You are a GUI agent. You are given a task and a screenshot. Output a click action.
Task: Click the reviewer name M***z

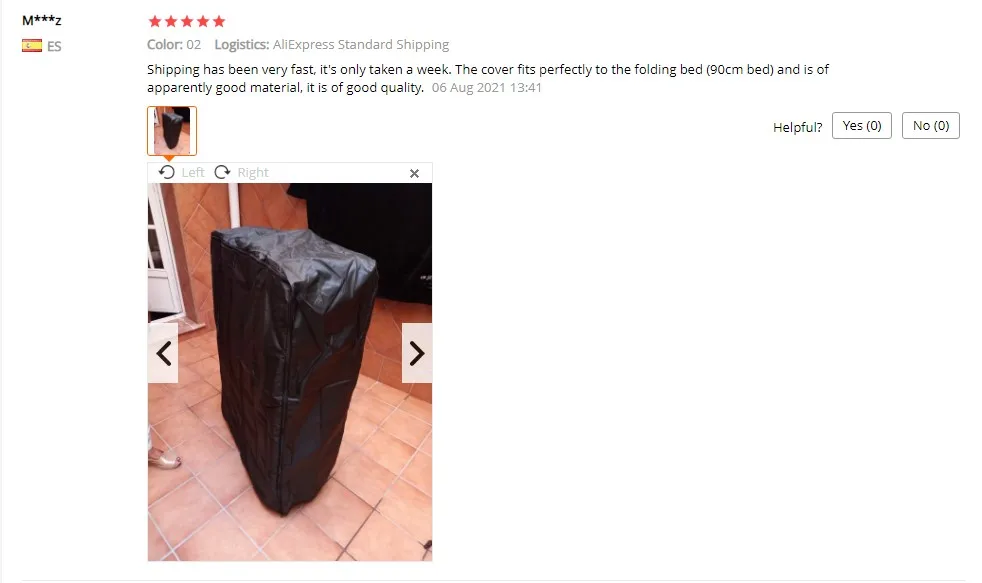coord(42,20)
